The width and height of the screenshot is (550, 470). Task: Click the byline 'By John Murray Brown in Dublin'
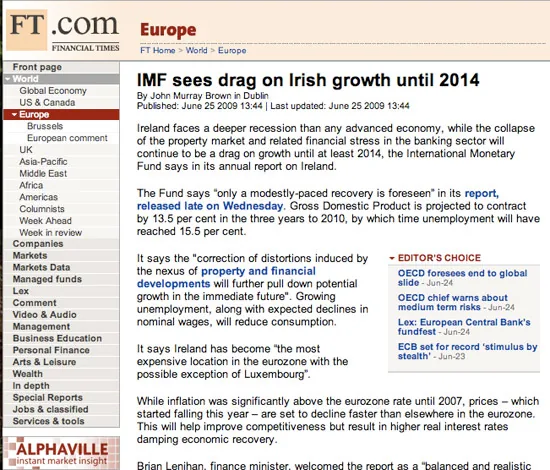203,96
